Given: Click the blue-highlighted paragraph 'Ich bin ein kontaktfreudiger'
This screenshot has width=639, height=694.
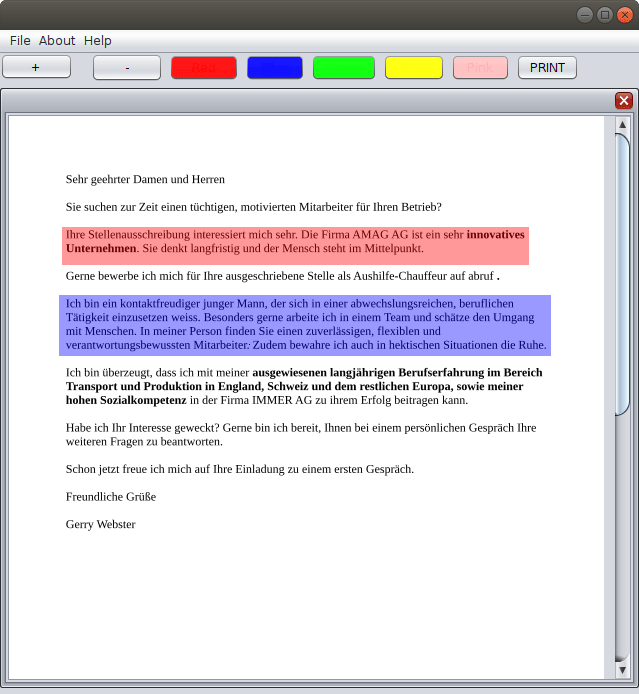Looking at the screenshot, I should click(x=306, y=324).
